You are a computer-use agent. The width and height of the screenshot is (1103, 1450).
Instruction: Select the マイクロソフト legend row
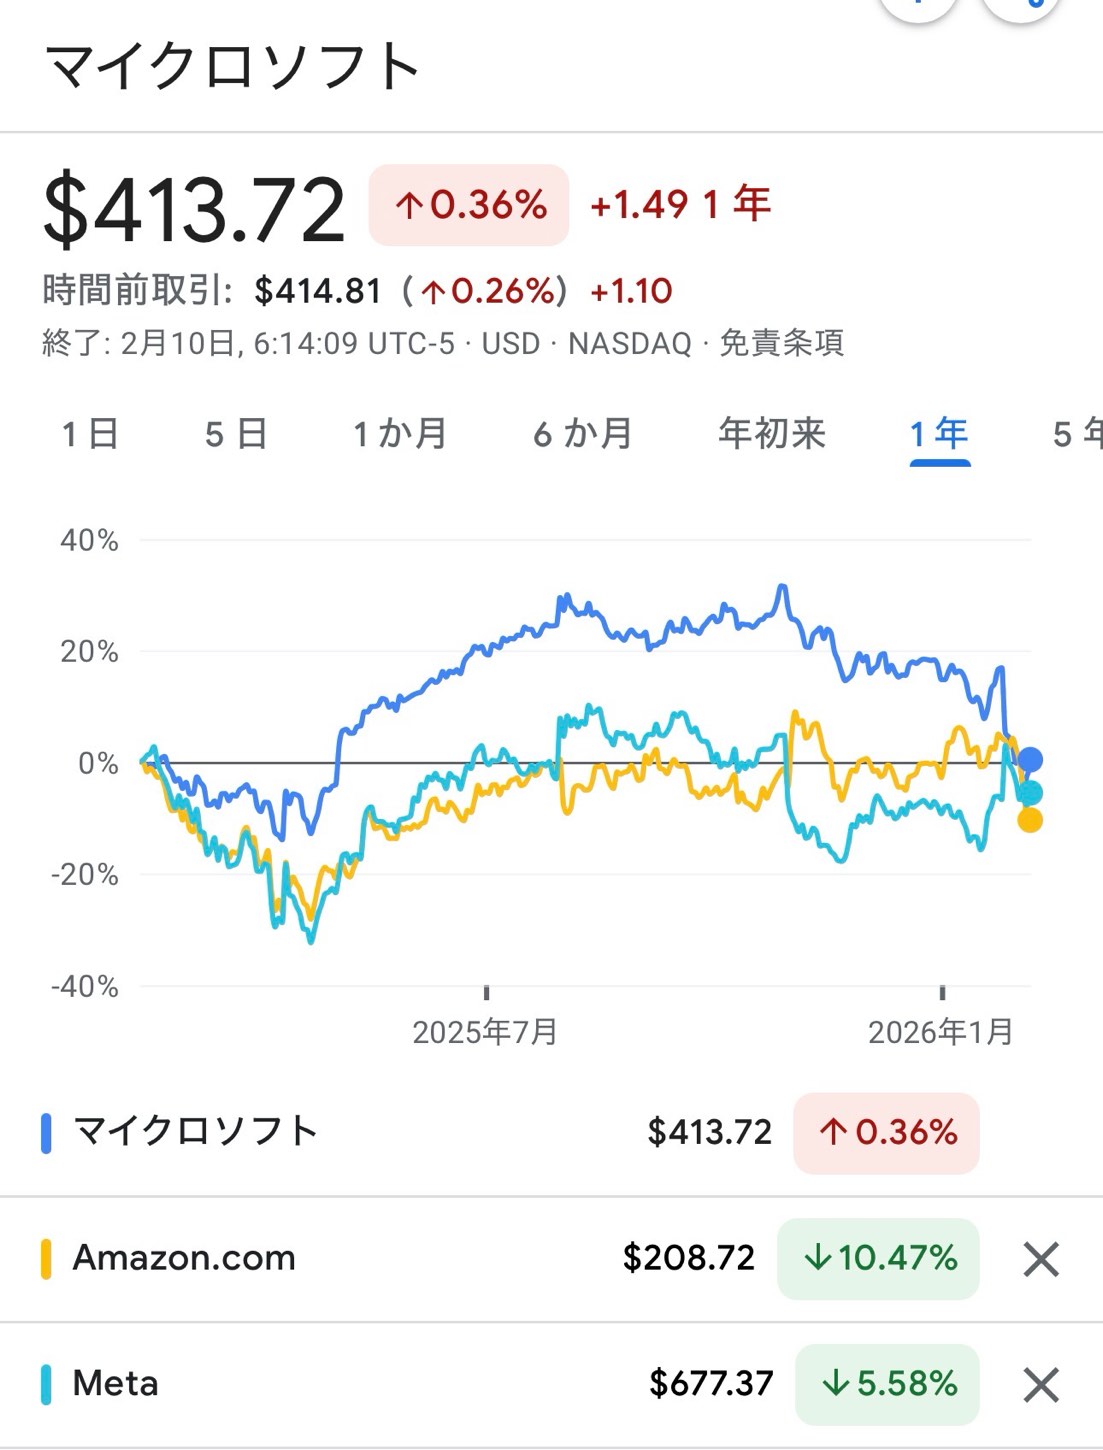pyautogui.click(x=551, y=1133)
